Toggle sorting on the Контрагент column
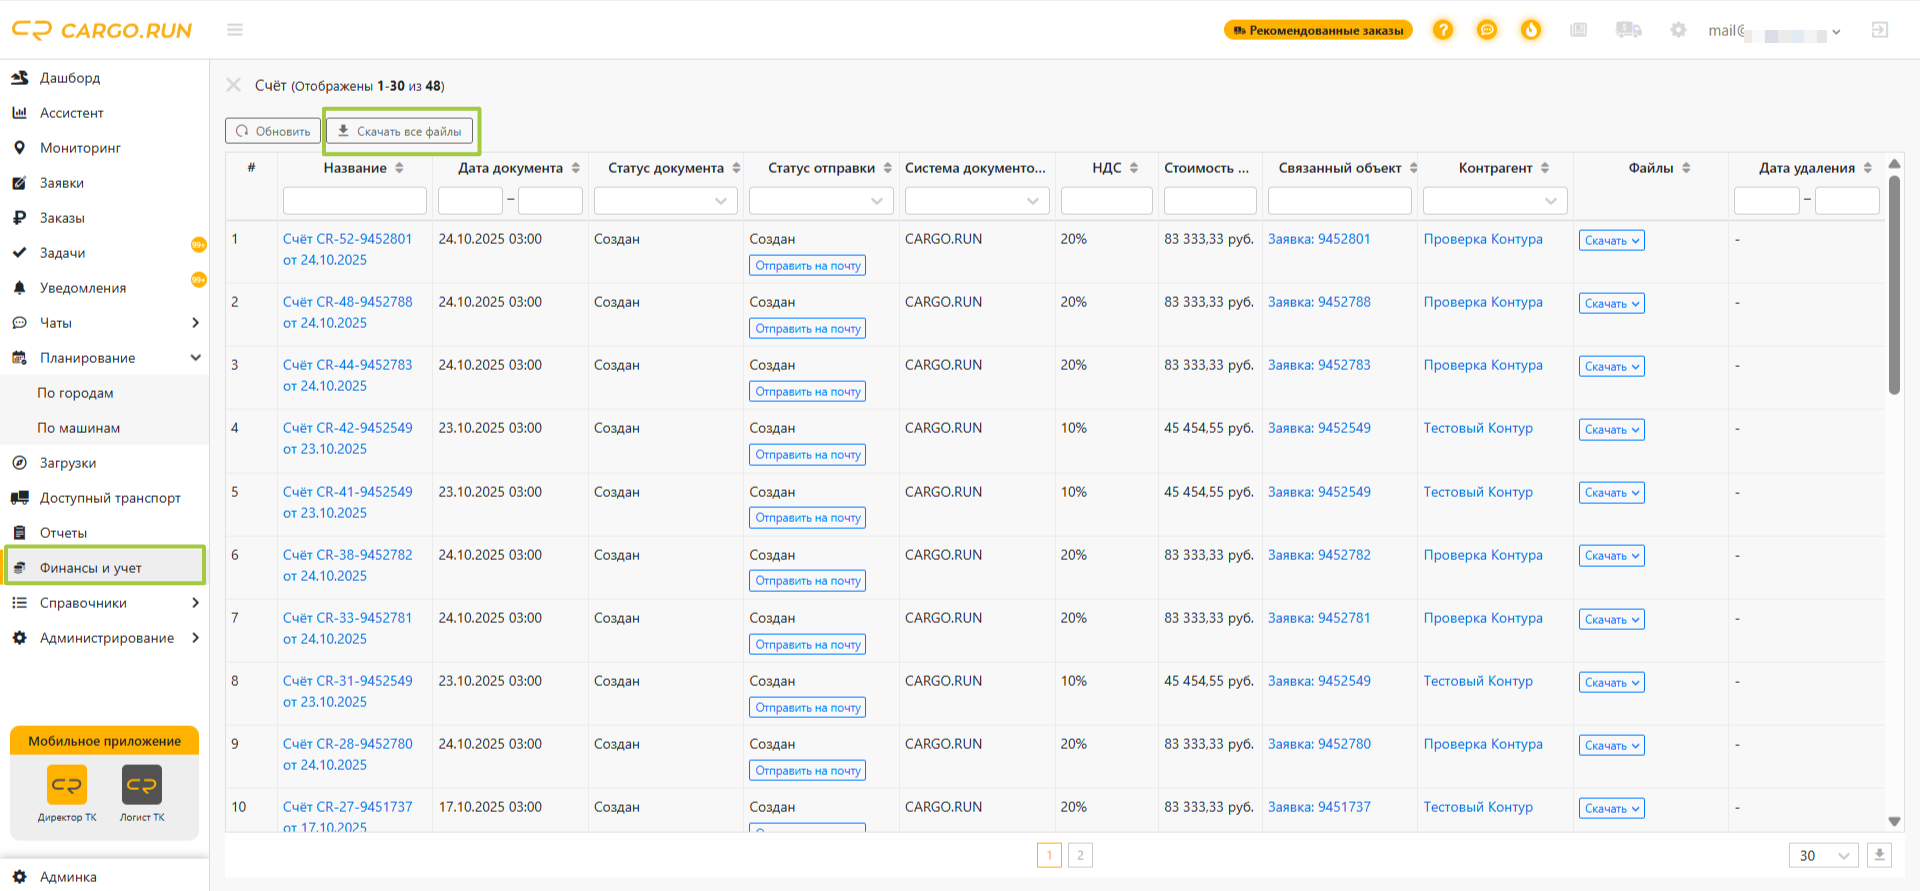 pyautogui.click(x=1545, y=168)
